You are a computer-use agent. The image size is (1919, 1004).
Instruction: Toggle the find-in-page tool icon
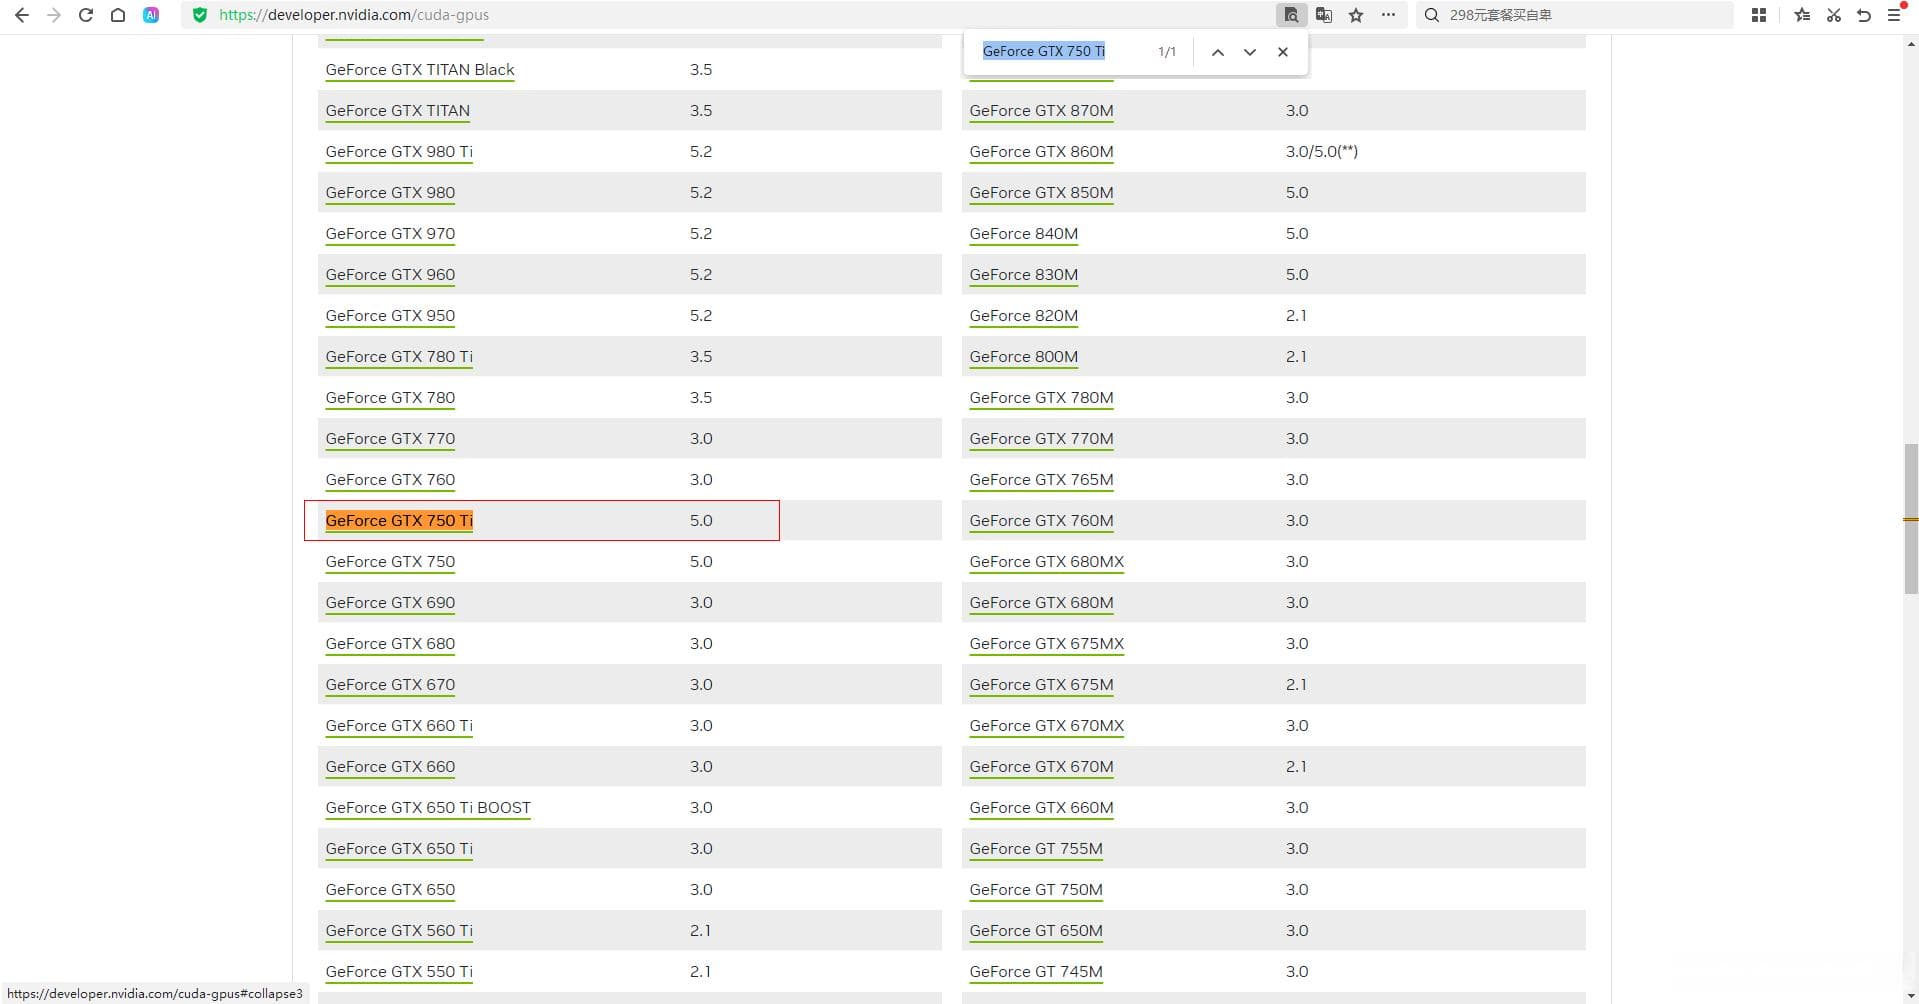[1291, 15]
